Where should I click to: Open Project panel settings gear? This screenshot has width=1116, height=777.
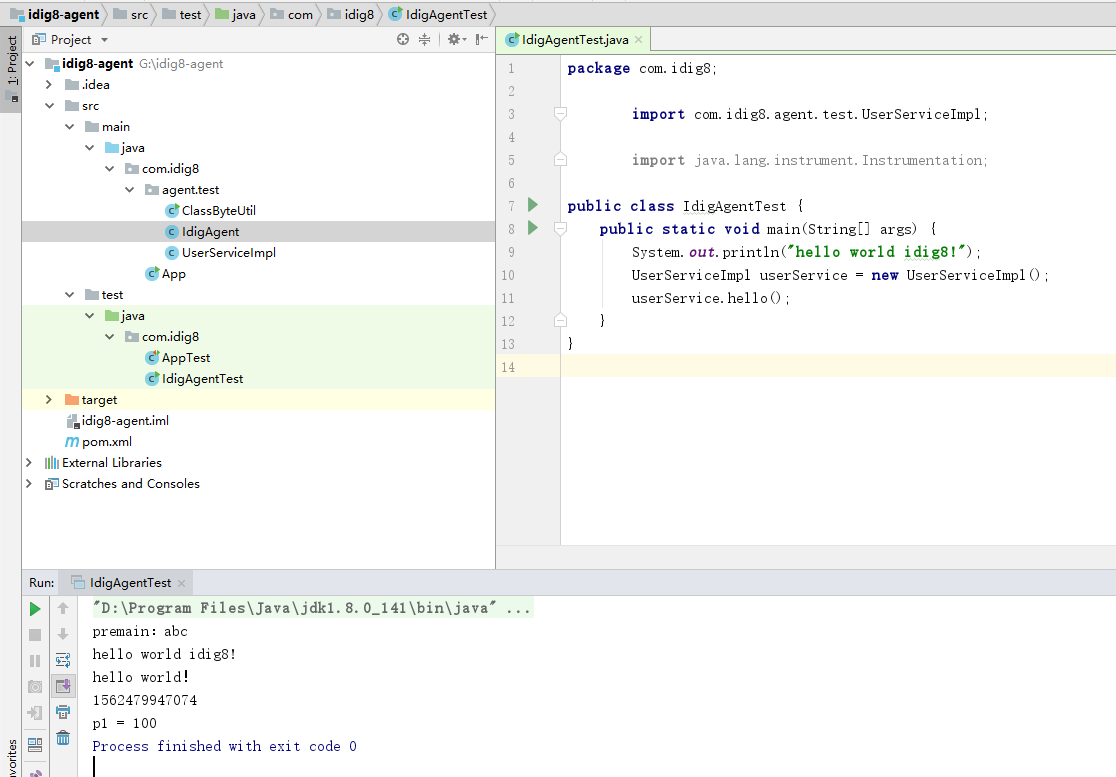coord(454,40)
